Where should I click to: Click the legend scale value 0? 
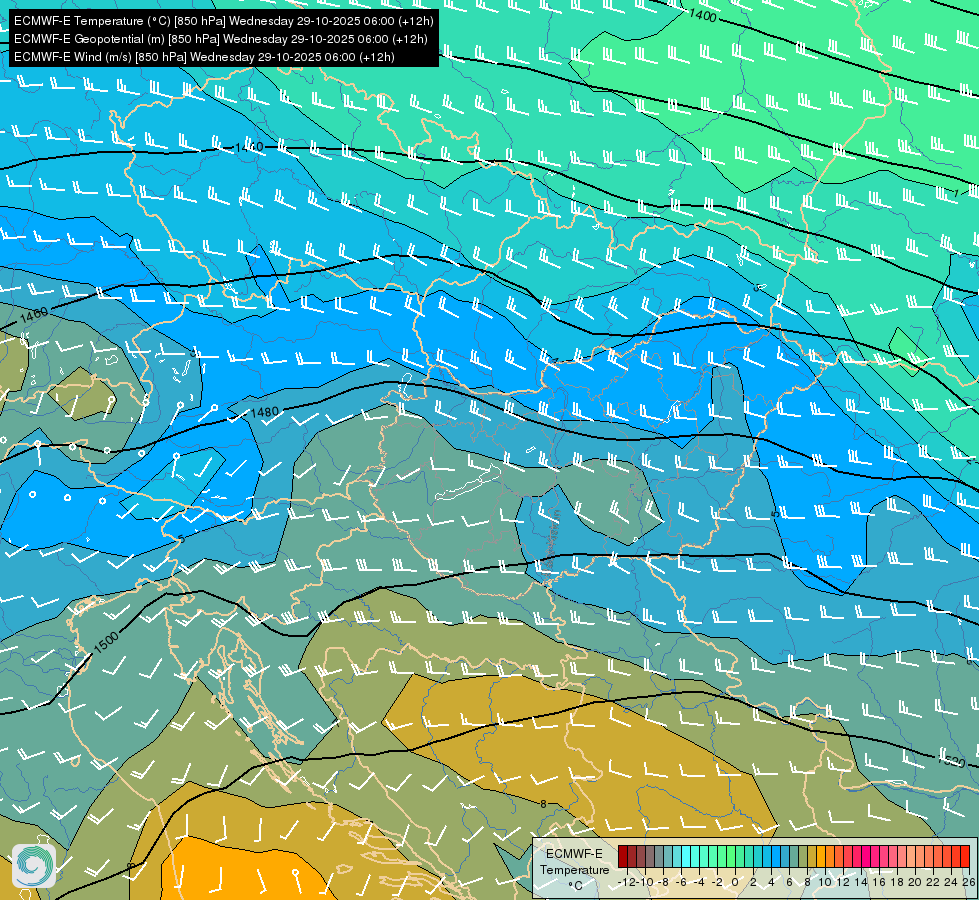[x=735, y=883]
